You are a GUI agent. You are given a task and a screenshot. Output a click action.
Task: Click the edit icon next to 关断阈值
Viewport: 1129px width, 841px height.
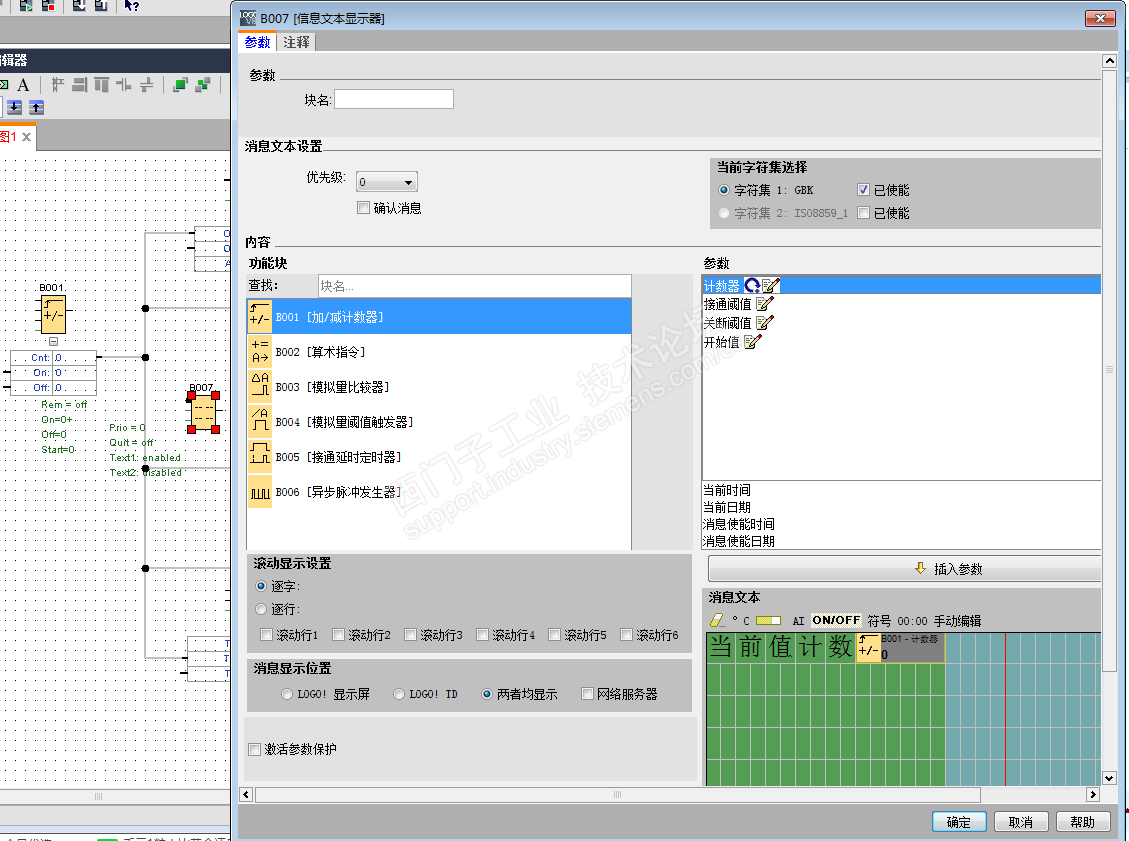765,323
